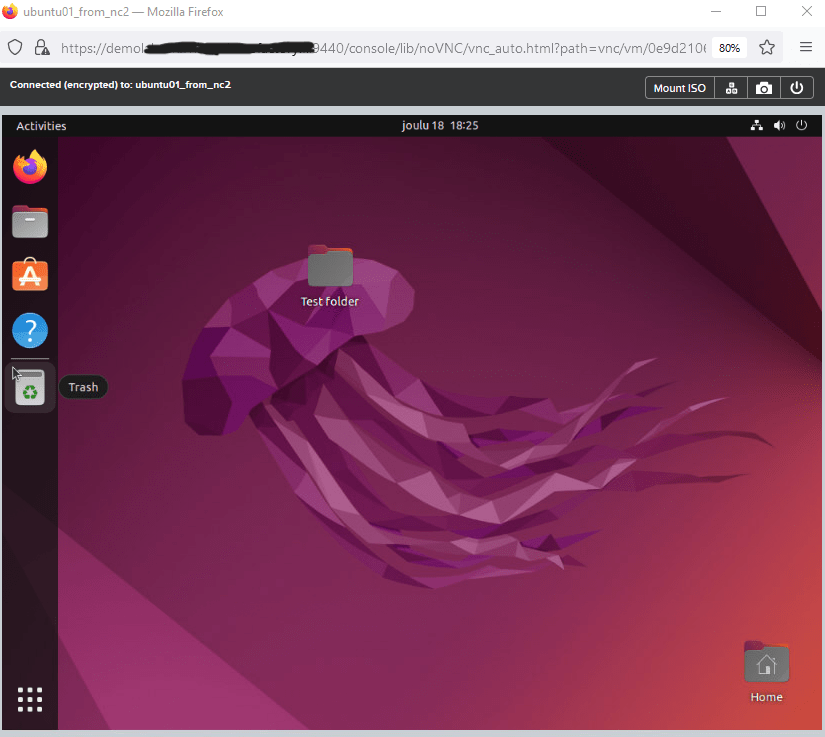825x737 pixels.
Task: Open the Firefox hamburger application menu
Action: (805, 47)
